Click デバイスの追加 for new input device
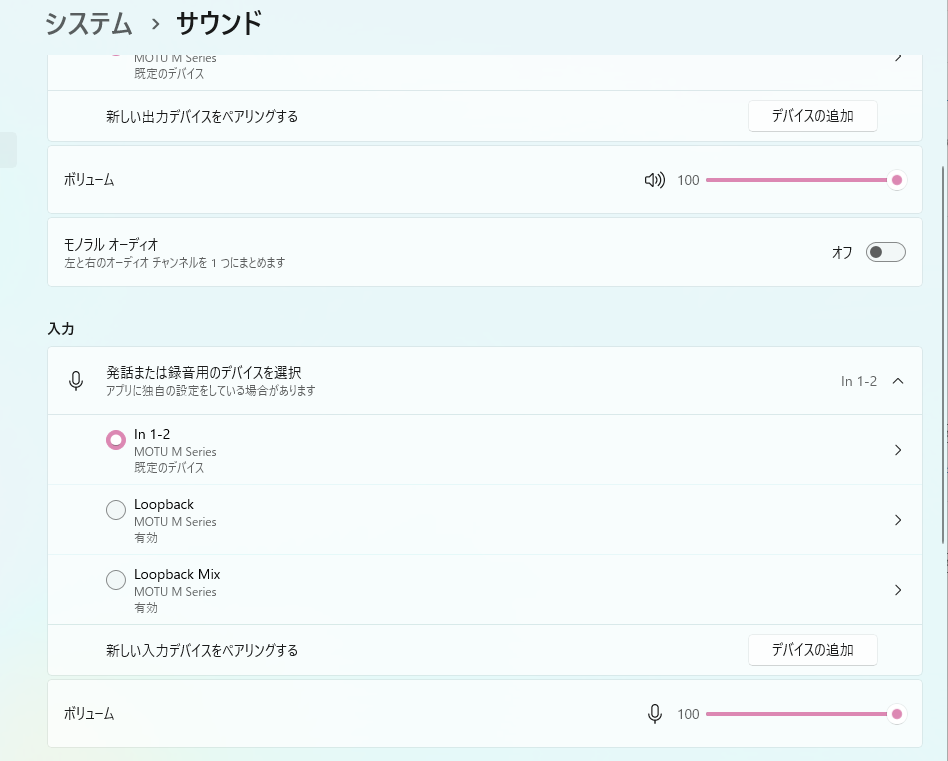The image size is (948, 761). pos(812,650)
